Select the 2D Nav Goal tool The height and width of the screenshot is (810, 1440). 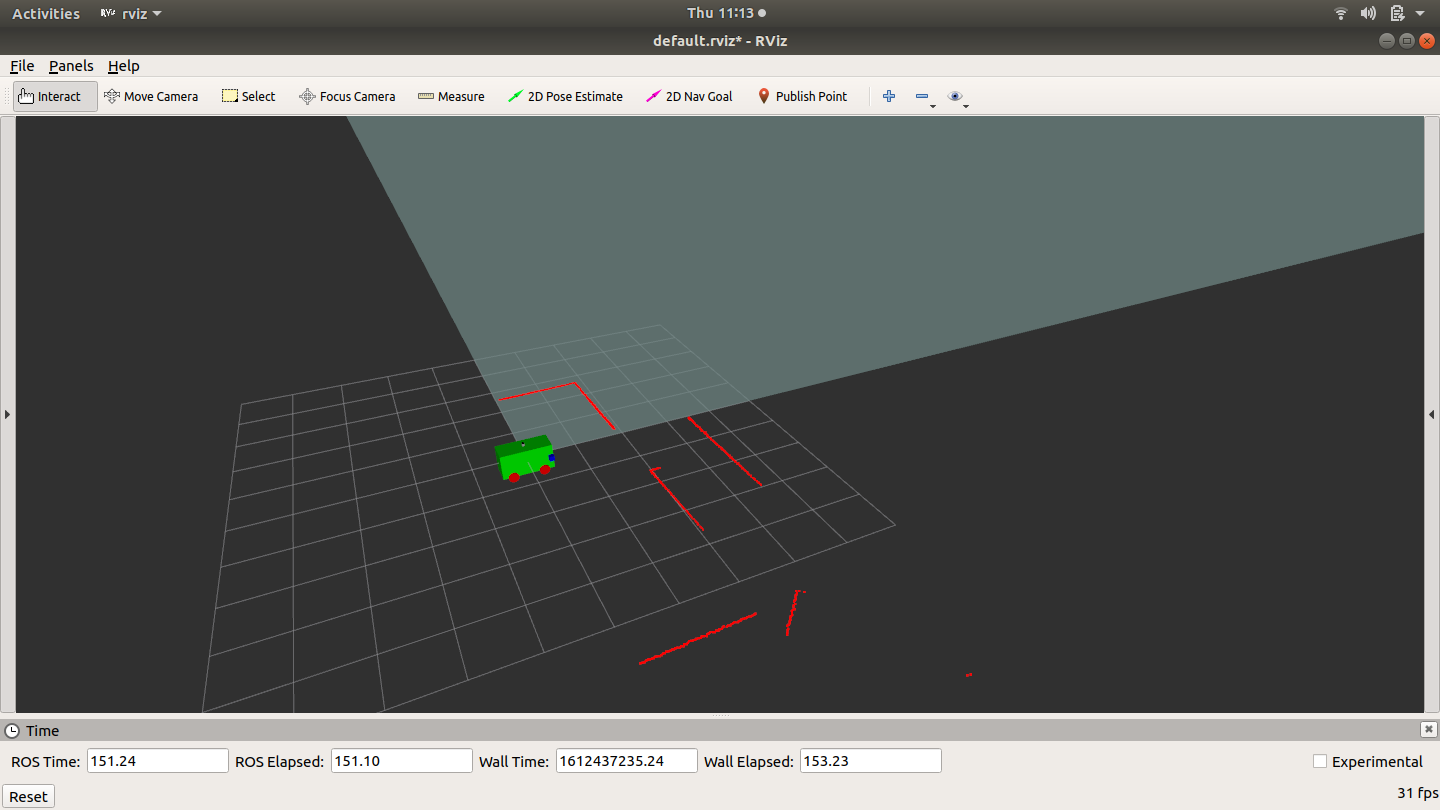689,96
